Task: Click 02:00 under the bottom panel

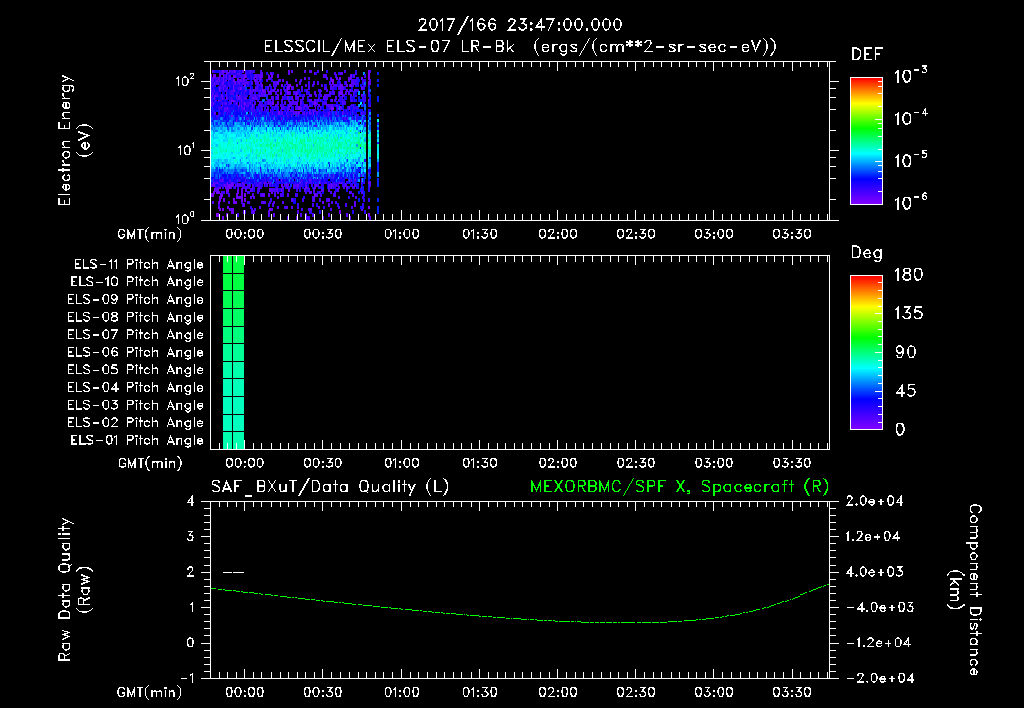Action: click(557, 692)
